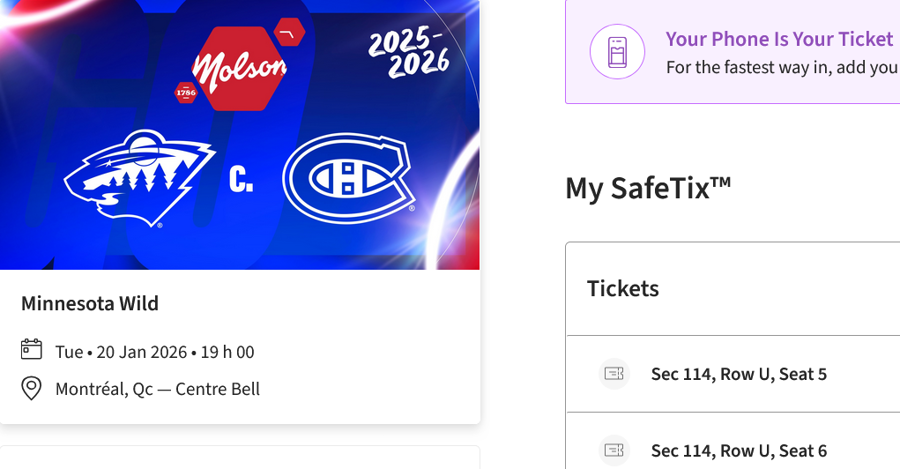This screenshot has width=900, height=469.
Task: Click the Molson logo on the banner
Action: pyautogui.click(x=240, y=68)
